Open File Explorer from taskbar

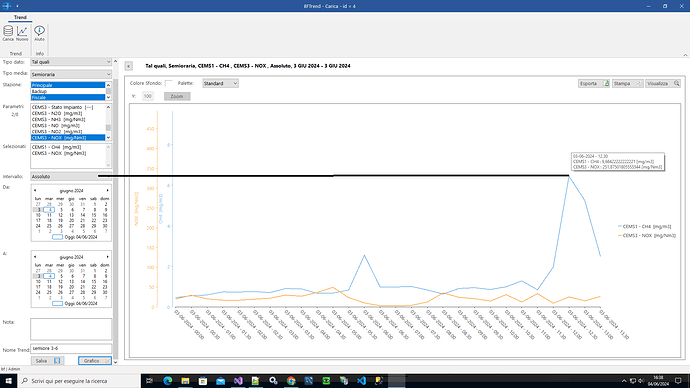[x=185, y=381]
